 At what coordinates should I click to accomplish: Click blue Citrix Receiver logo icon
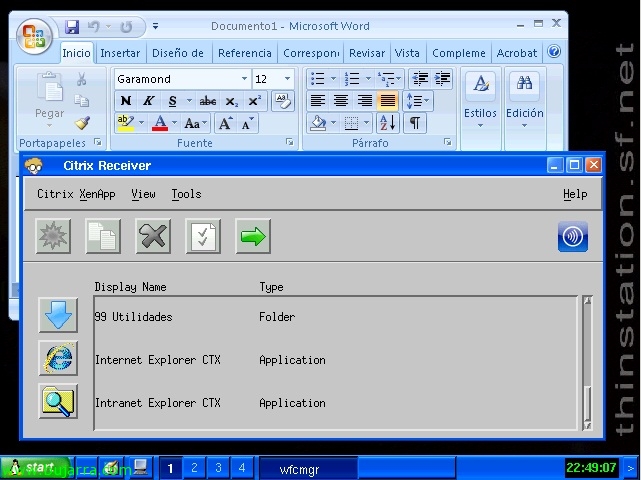(573, 236)
